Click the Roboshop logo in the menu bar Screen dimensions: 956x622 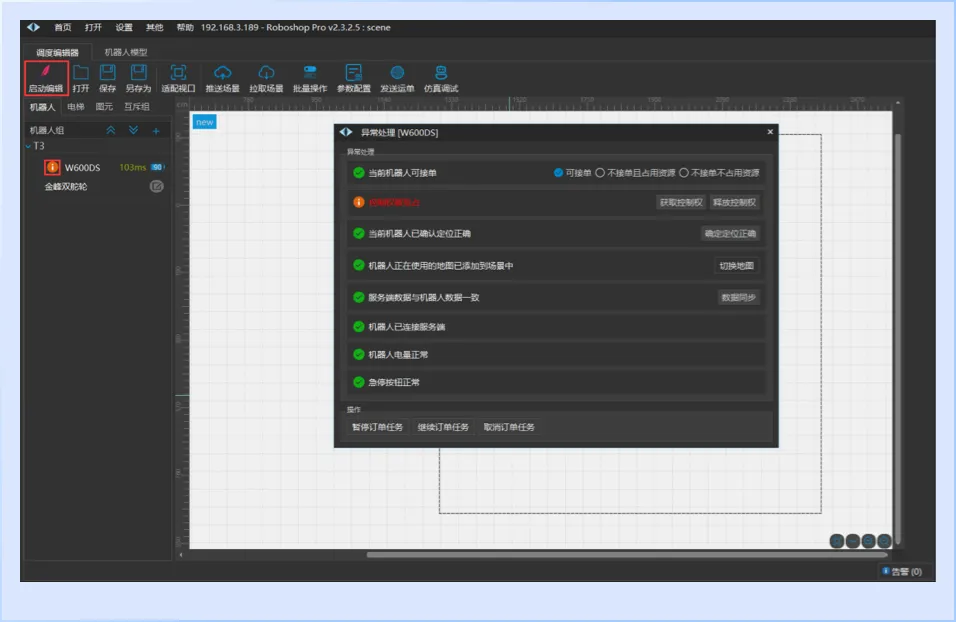click(34, 27)
